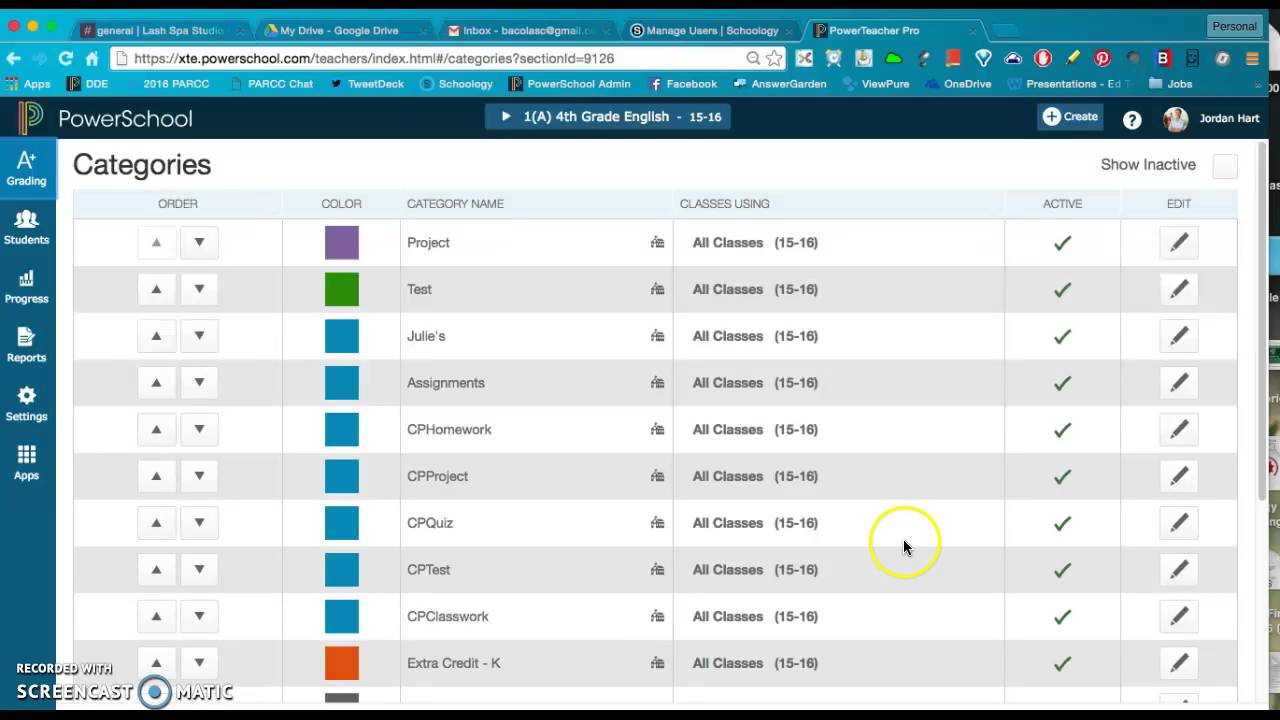
Task: Edit the Extra Credit - K category
Action: [x=1179, y=662]
